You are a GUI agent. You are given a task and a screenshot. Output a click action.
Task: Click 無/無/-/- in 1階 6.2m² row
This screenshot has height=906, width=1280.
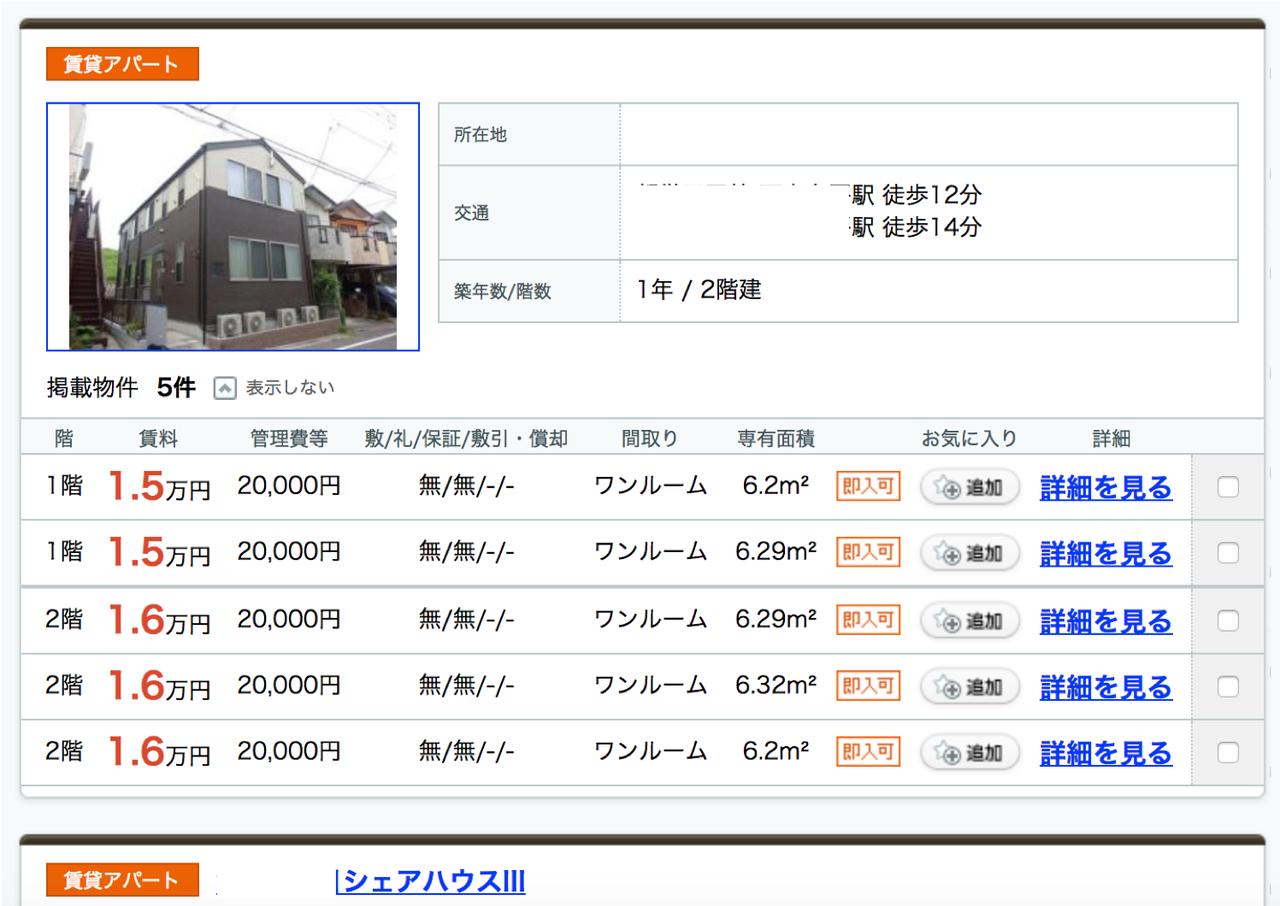click(x=466, y=486)
